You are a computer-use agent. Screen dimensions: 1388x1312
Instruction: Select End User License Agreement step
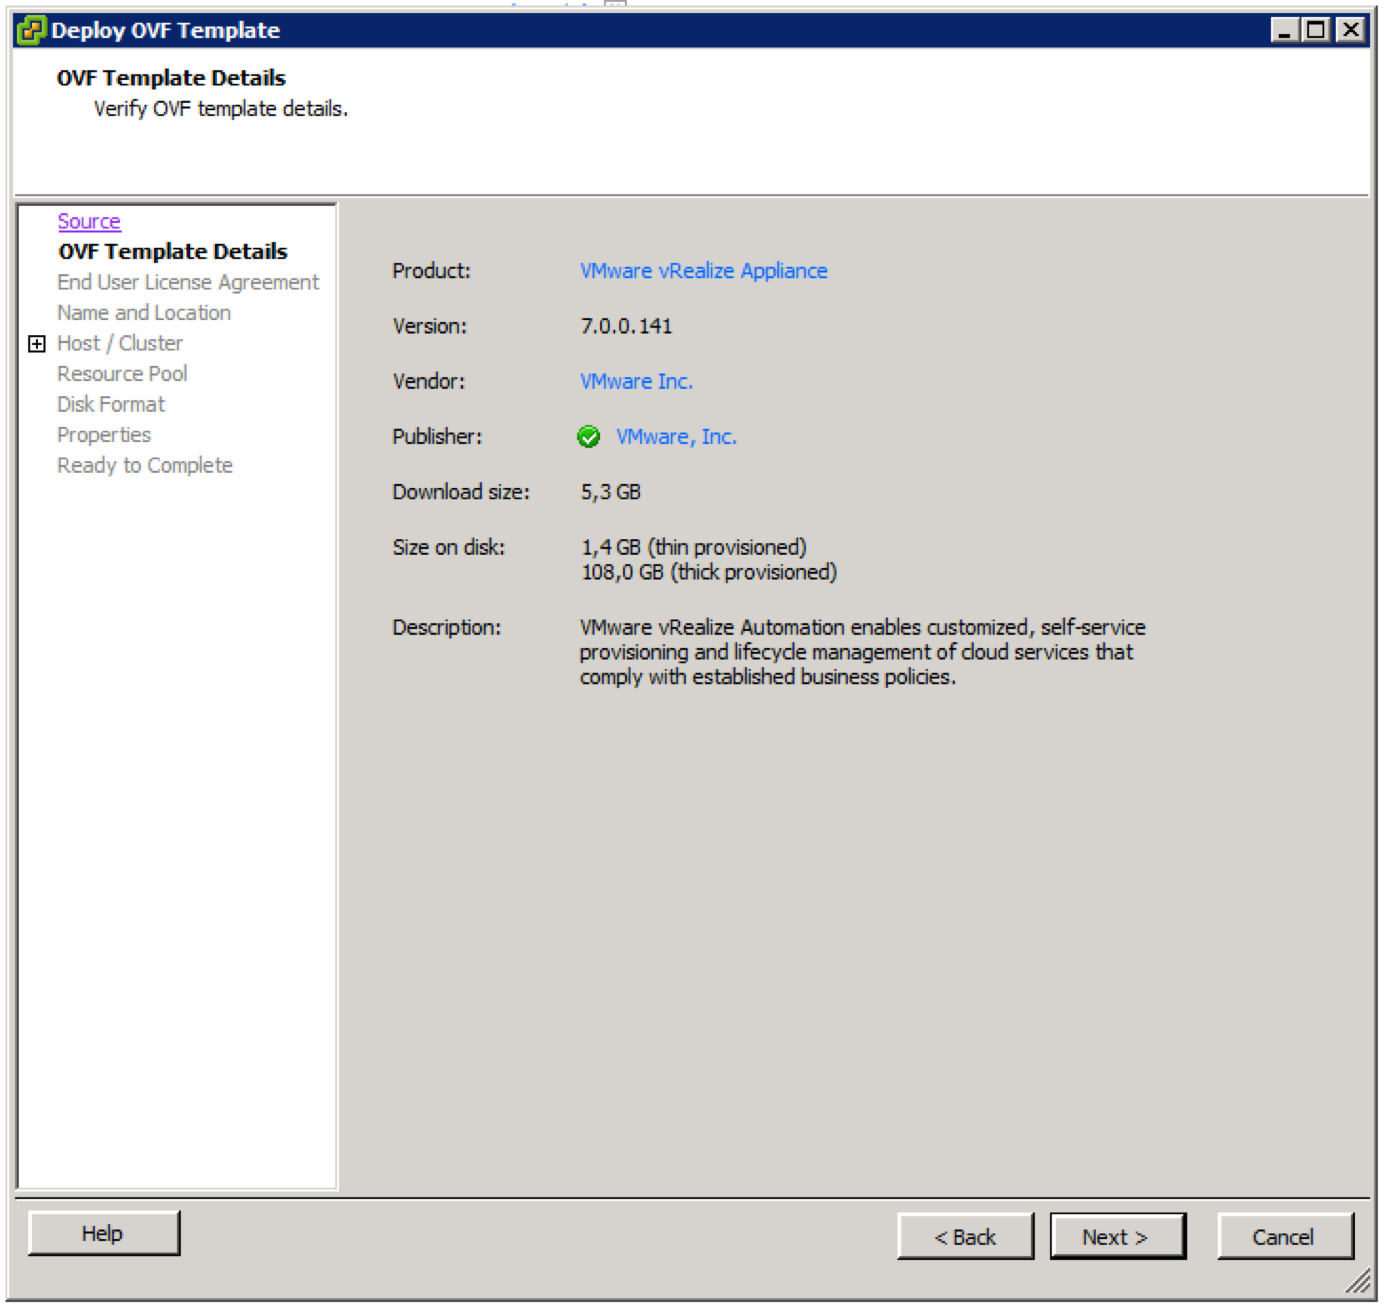click(x=188, y=283)
